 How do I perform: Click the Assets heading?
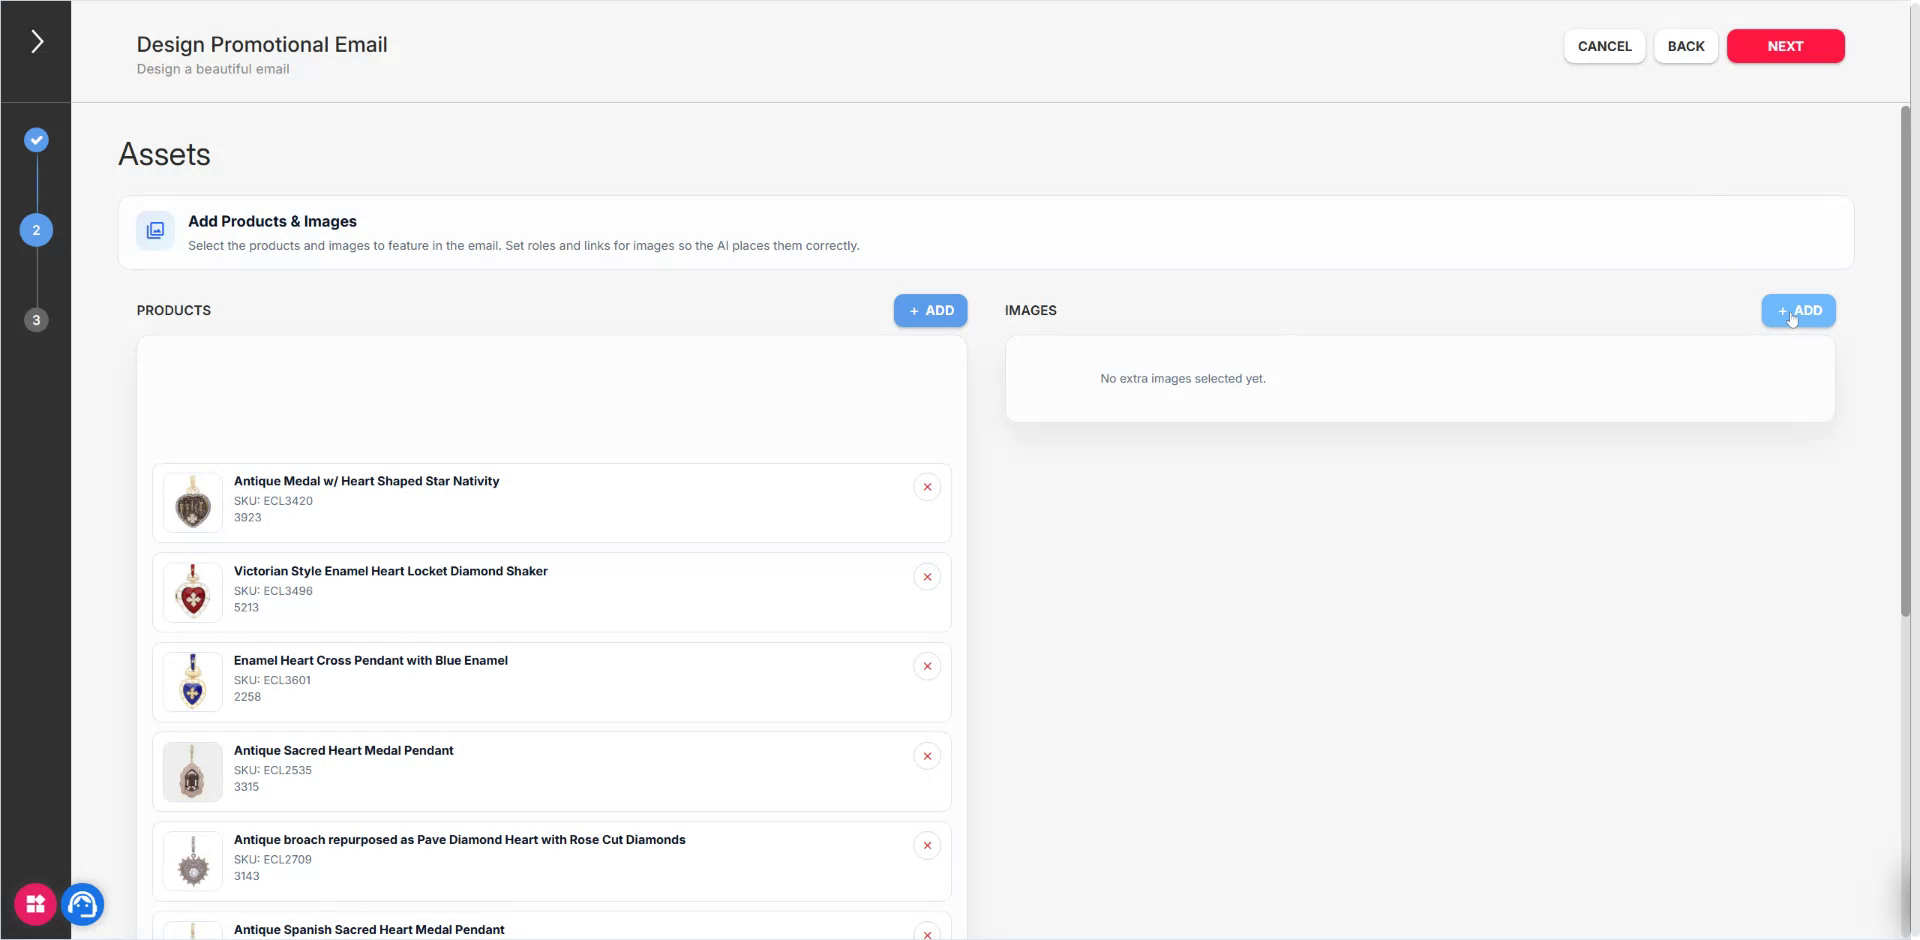tap(164, 155)
